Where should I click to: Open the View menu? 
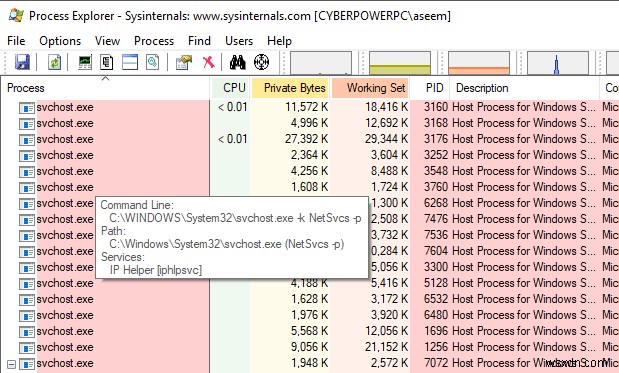tap(107, 41)
